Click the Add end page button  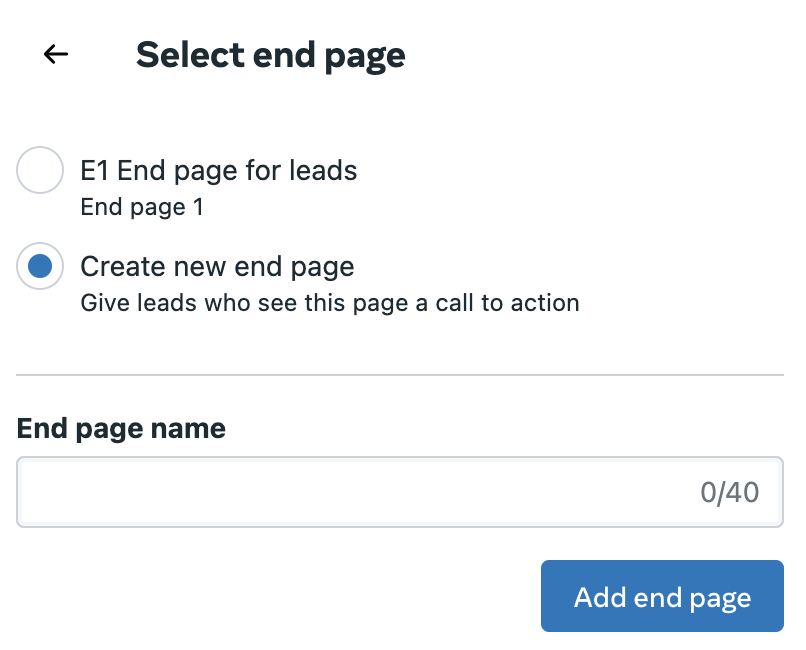[x=662, y=596]
